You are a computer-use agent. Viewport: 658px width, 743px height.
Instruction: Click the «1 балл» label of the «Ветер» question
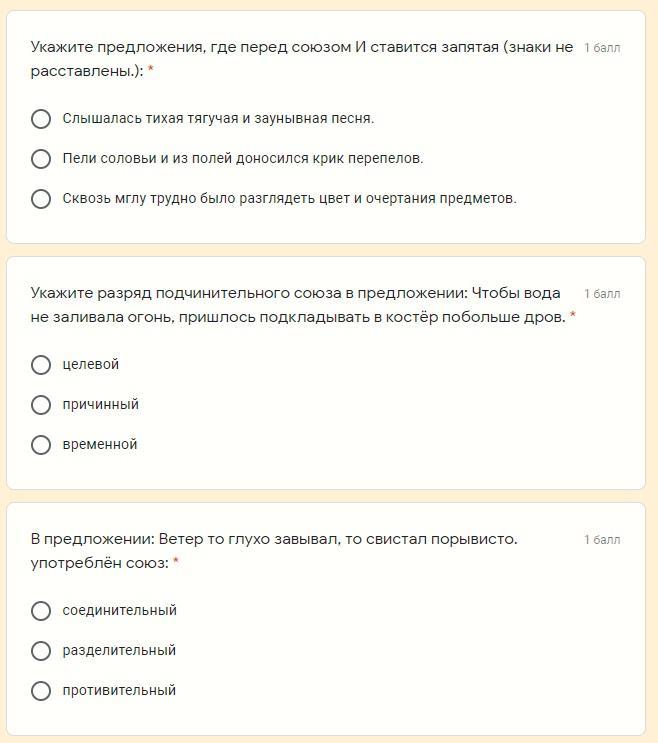pyautogui.click(x=602, y=540)
